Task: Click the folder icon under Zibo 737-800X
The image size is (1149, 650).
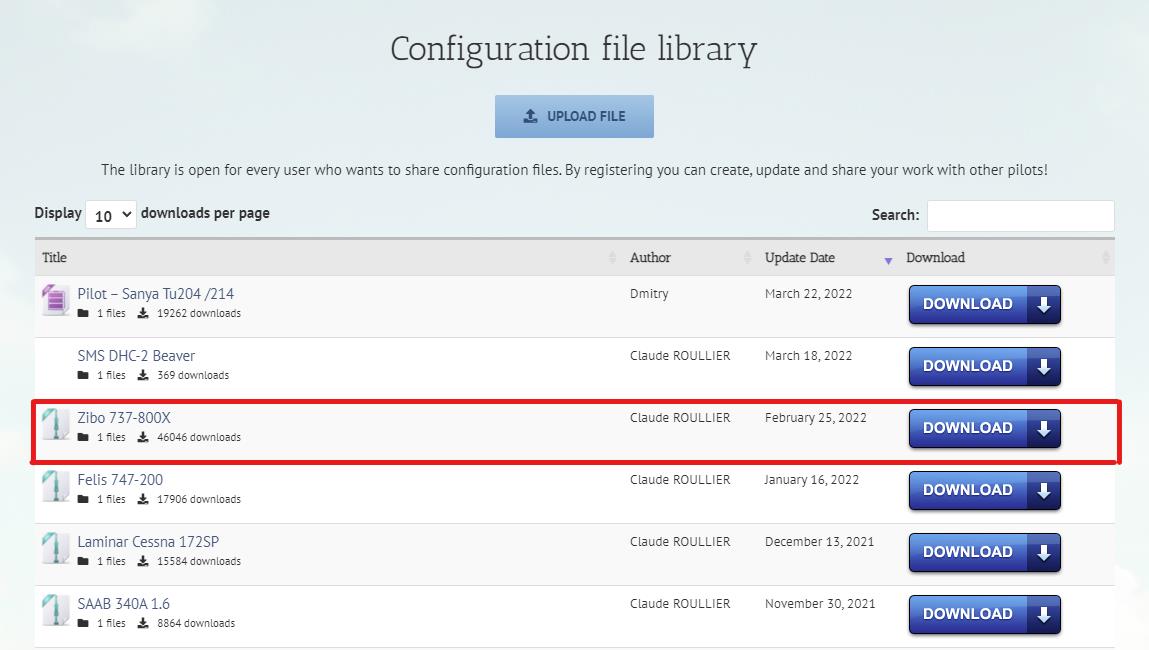Action: coord(83,437)
